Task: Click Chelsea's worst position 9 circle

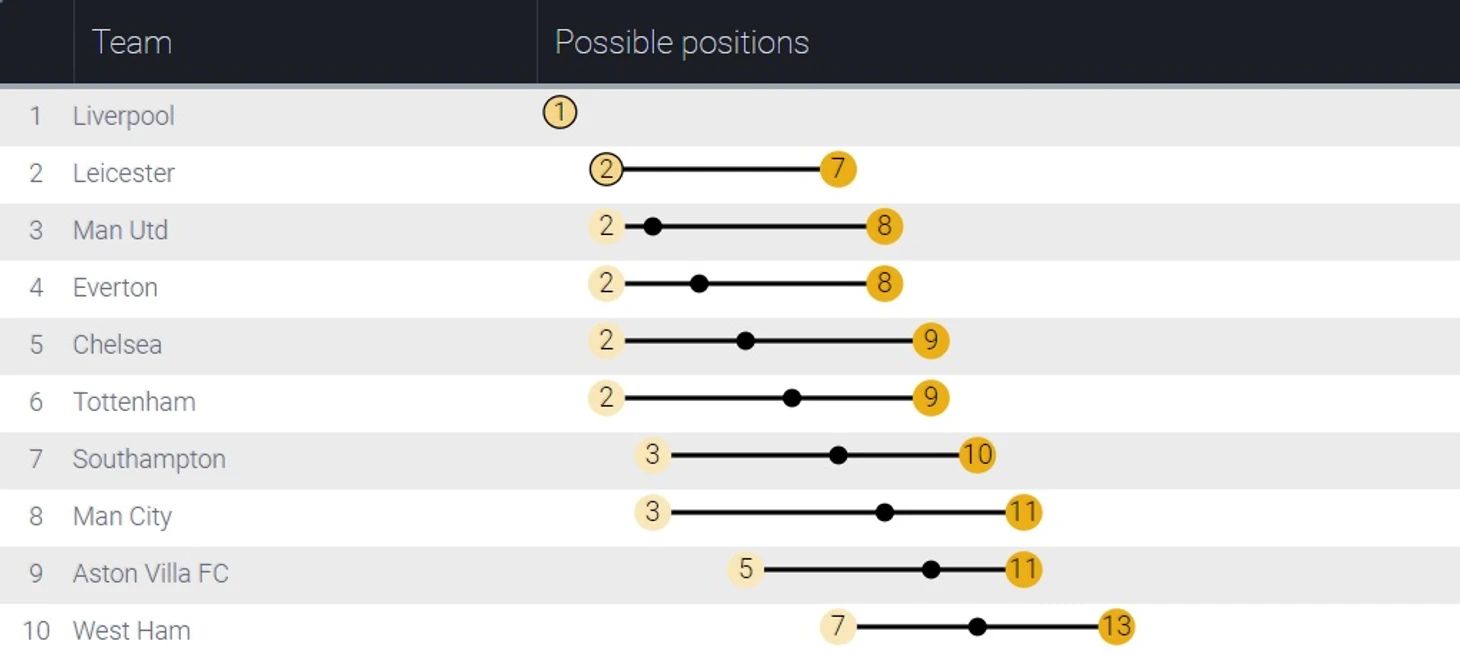Action: tap(931, 341)
